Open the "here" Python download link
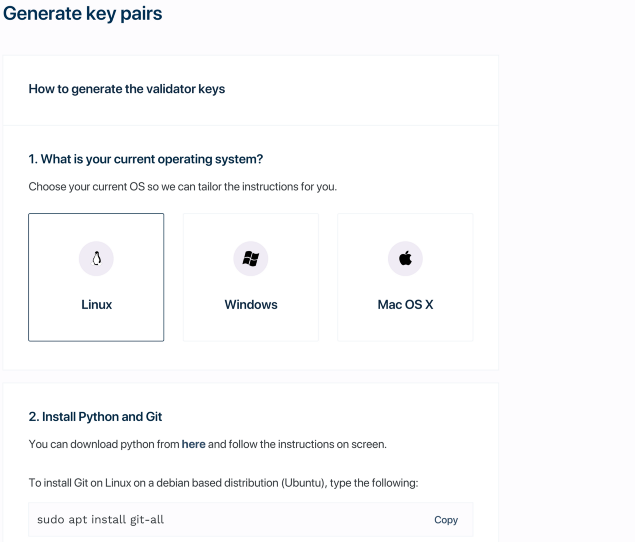The width and height of the screenshot is (635, 542). (x=193, y=443)
